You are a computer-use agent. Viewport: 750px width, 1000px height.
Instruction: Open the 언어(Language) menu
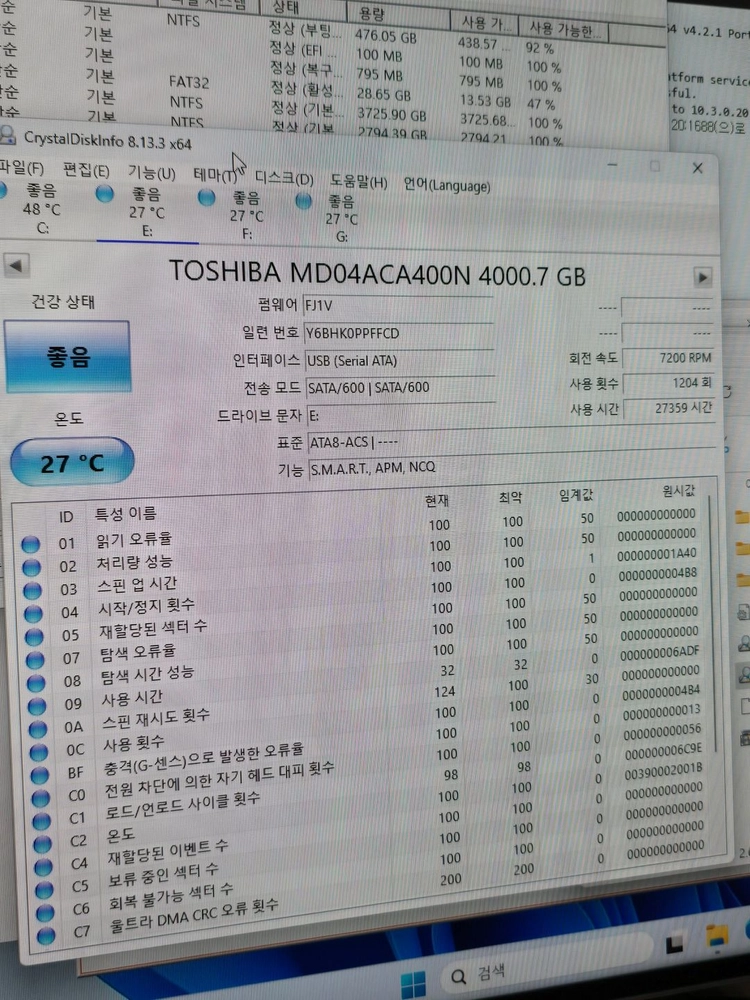[446, 186]
